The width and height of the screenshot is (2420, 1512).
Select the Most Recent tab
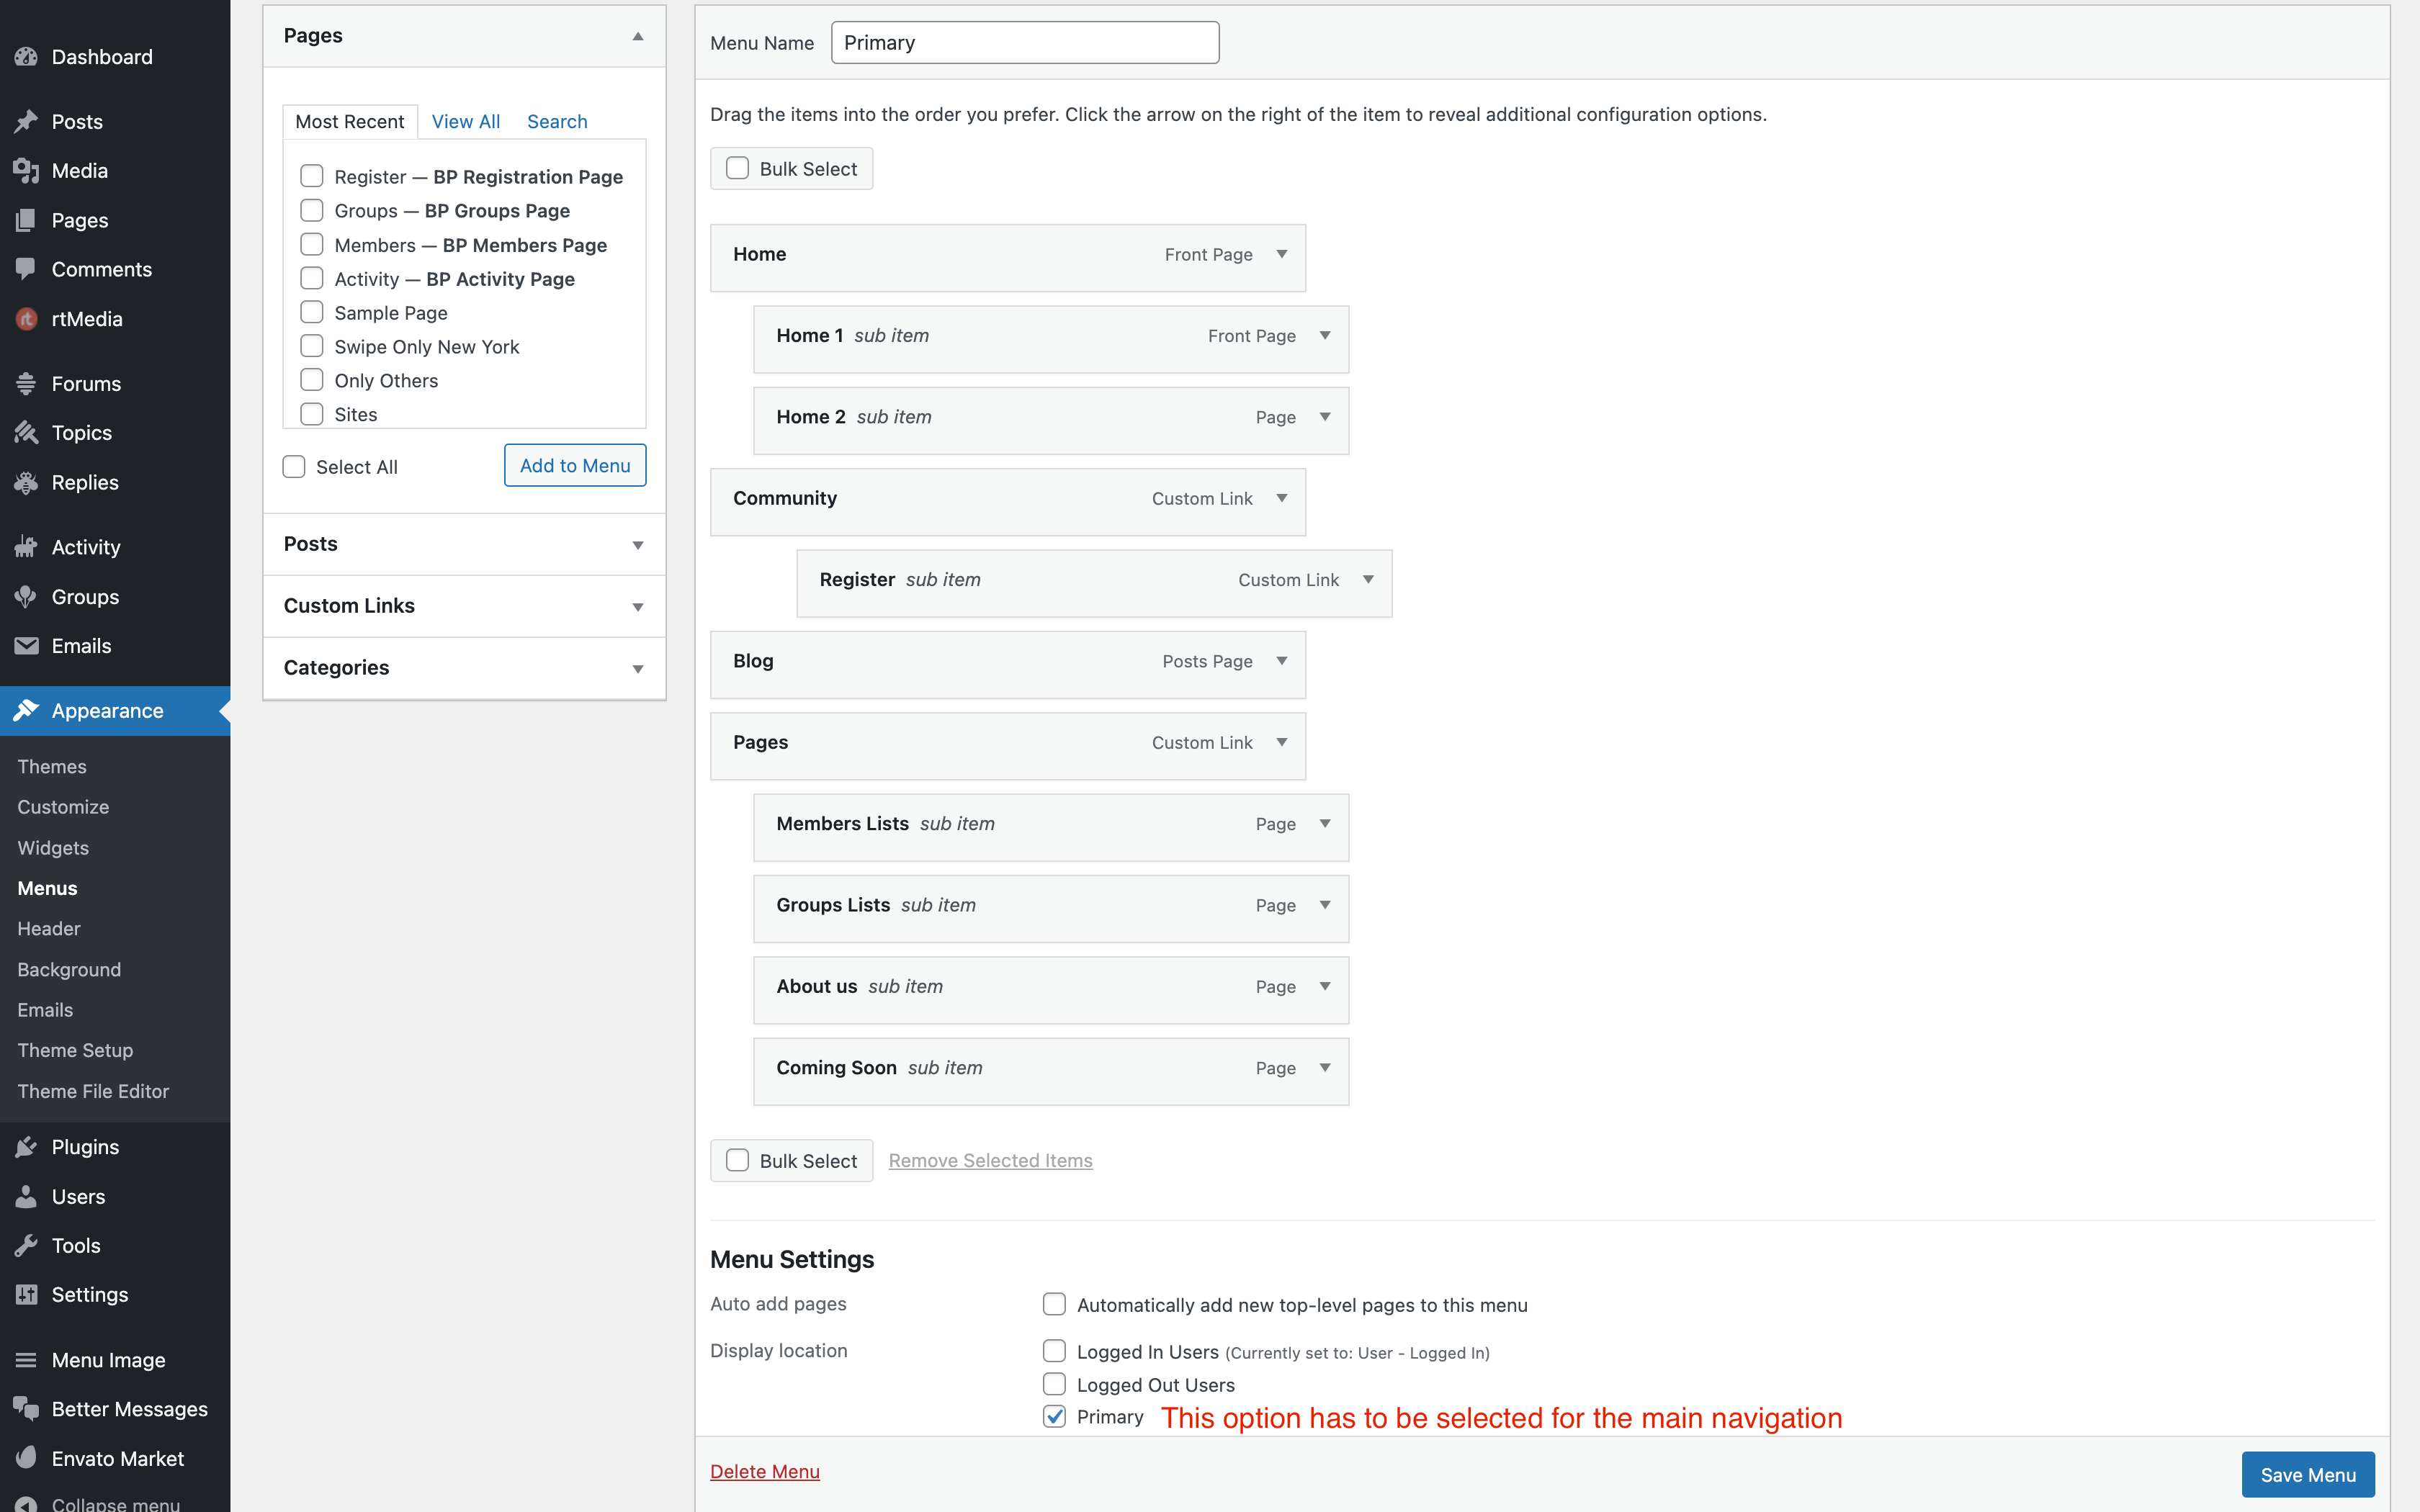pyautogui.click(x=350, y=121)
